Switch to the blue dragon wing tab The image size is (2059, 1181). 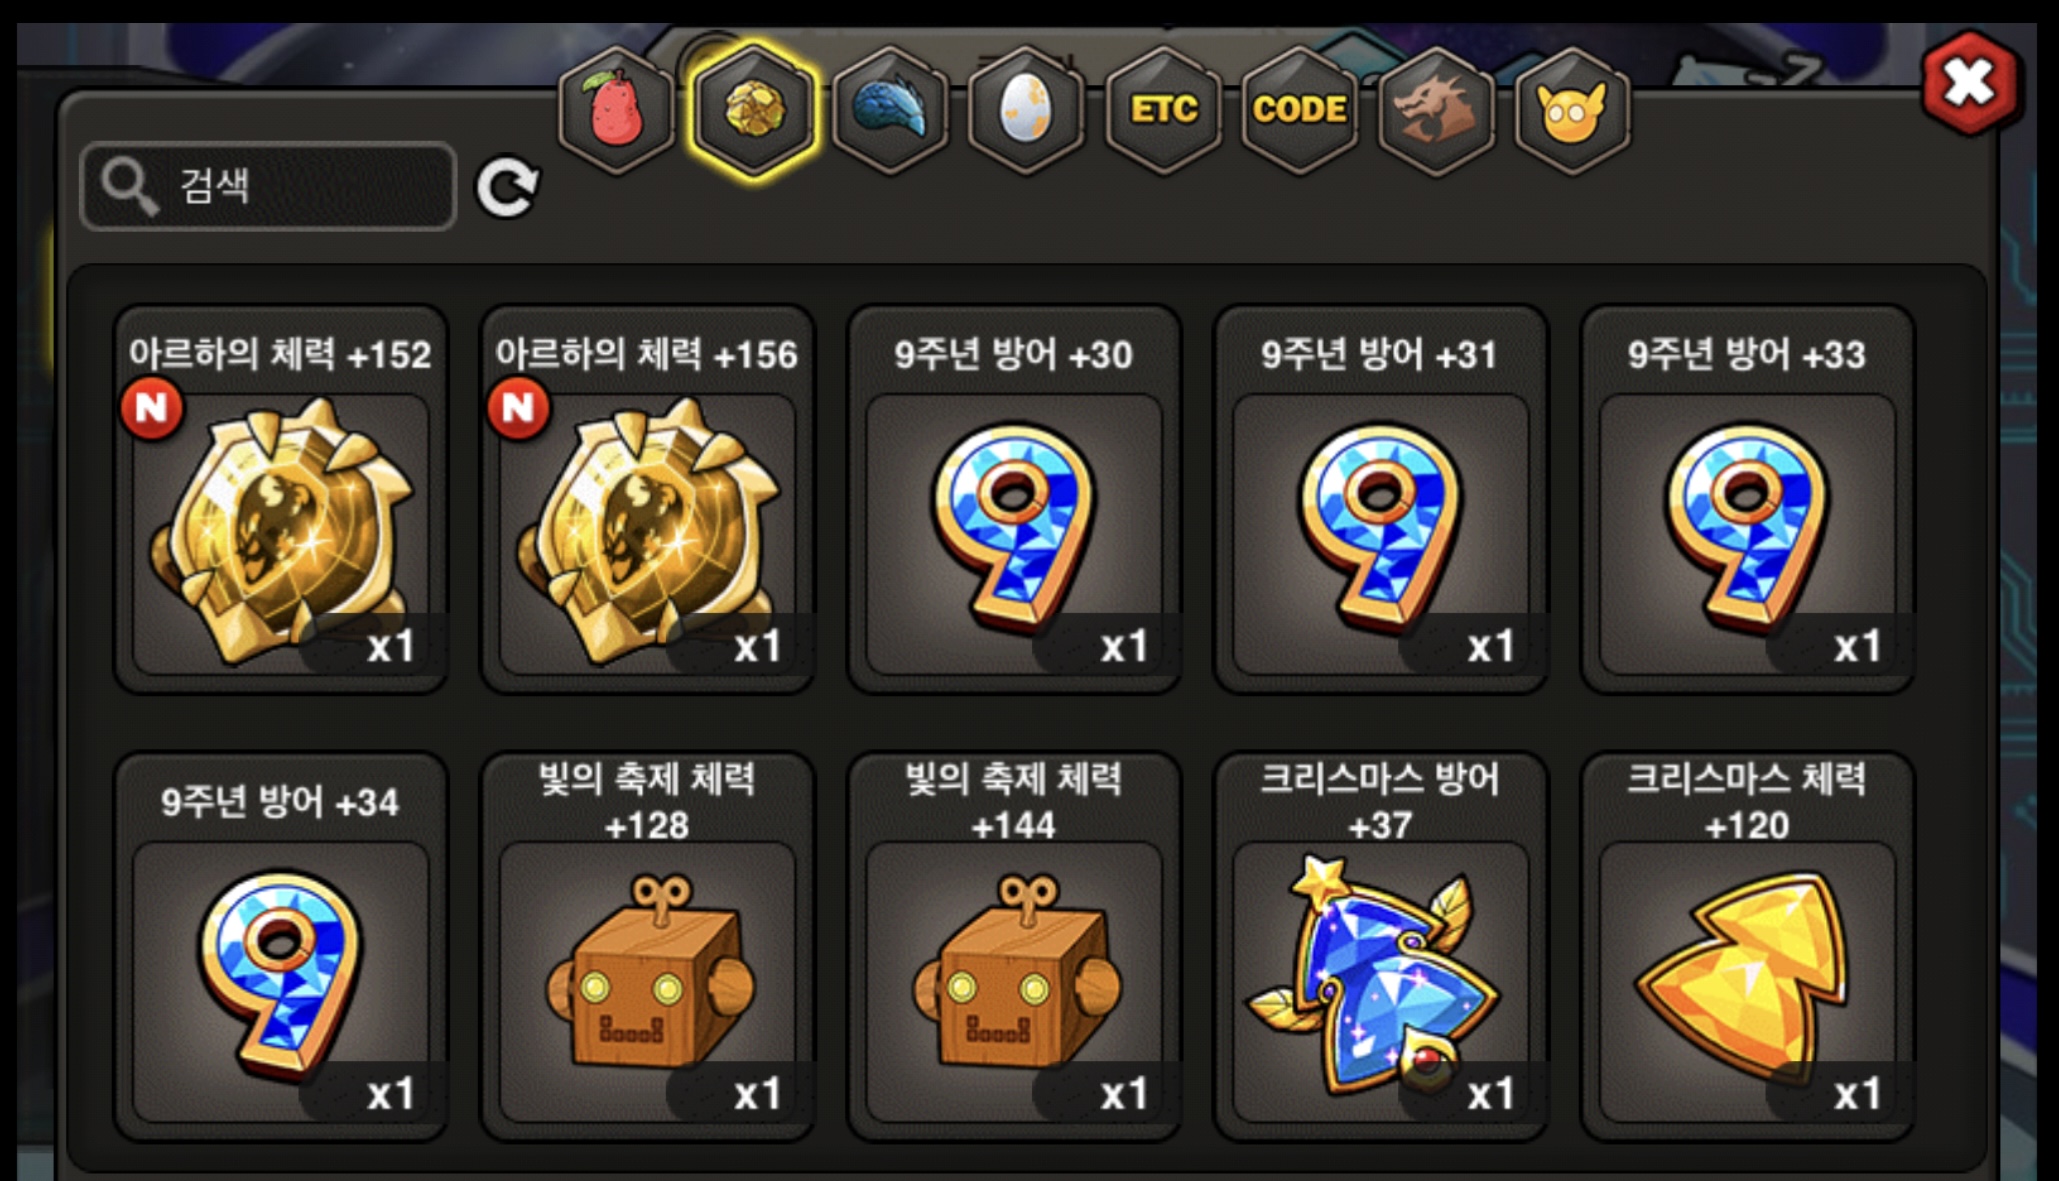click(889, 110)
